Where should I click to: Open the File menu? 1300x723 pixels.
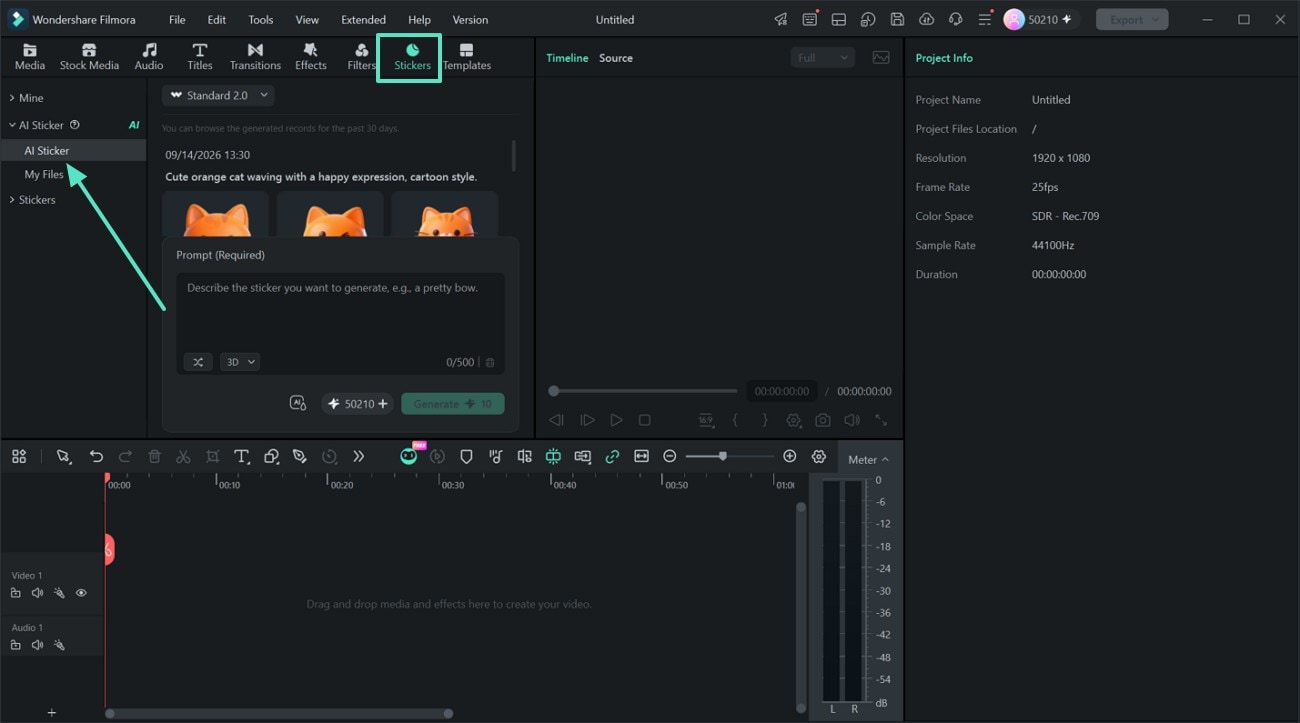pyautogui.click(x=177, y=20)
